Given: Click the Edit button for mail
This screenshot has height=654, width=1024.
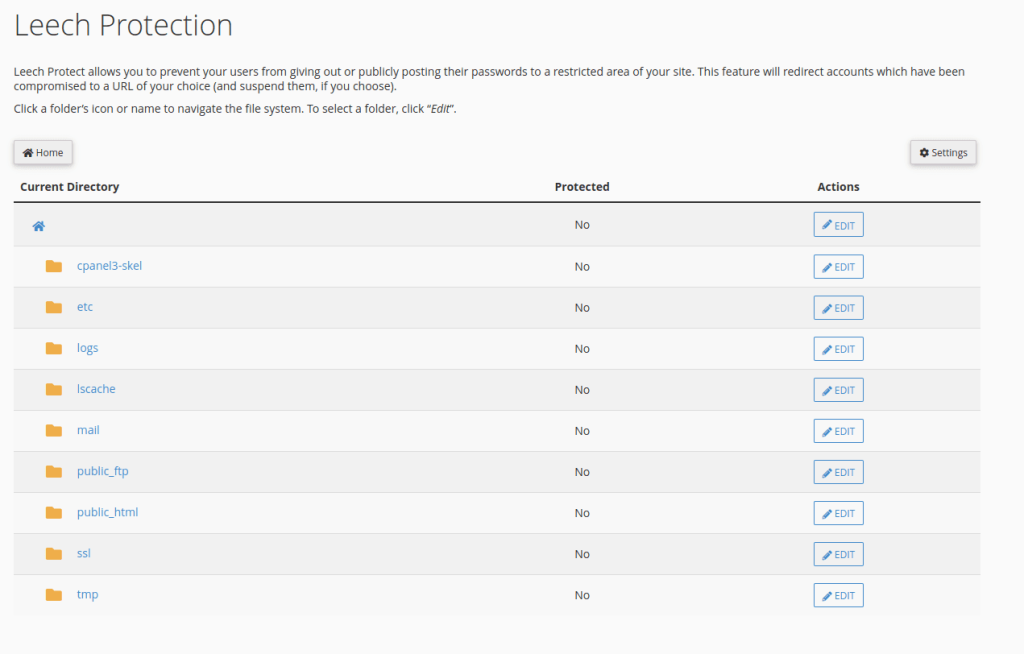Looking at the screenshot, I should click(x=838, y=431).
